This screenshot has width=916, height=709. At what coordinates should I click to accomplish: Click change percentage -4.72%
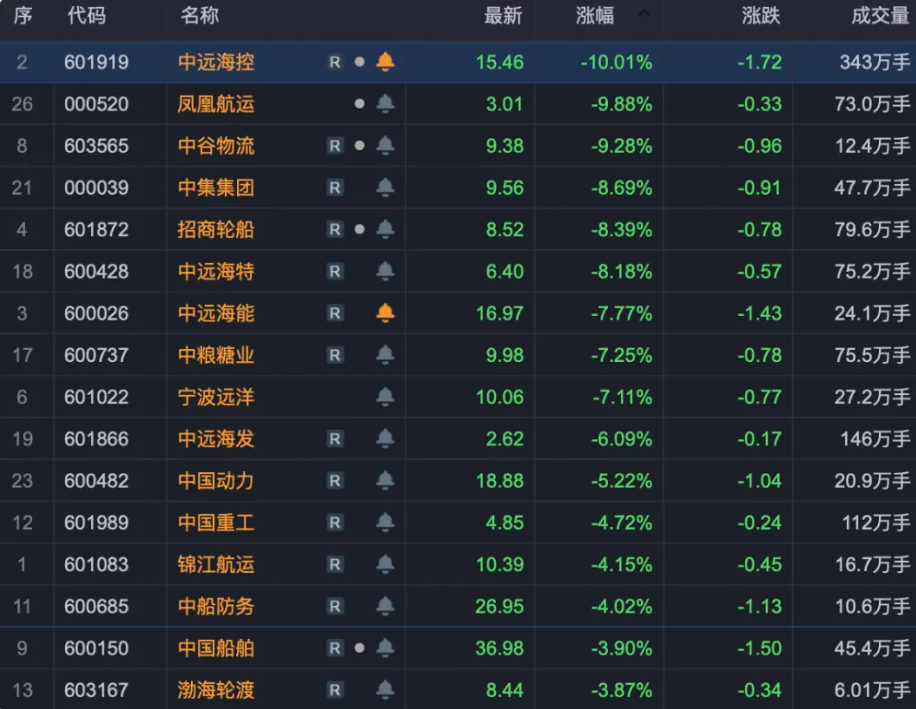click(622, 523)
